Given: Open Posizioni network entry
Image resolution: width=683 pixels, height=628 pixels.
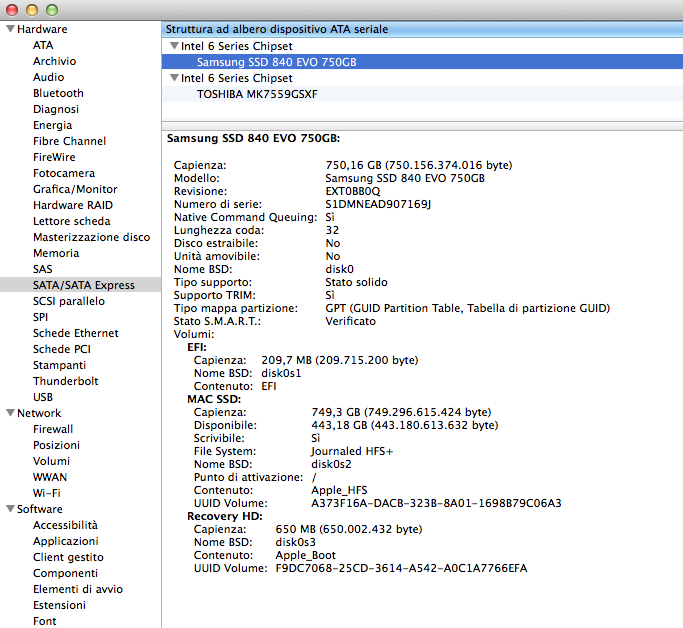Looking at the screenshot, I should click(57, 445).
